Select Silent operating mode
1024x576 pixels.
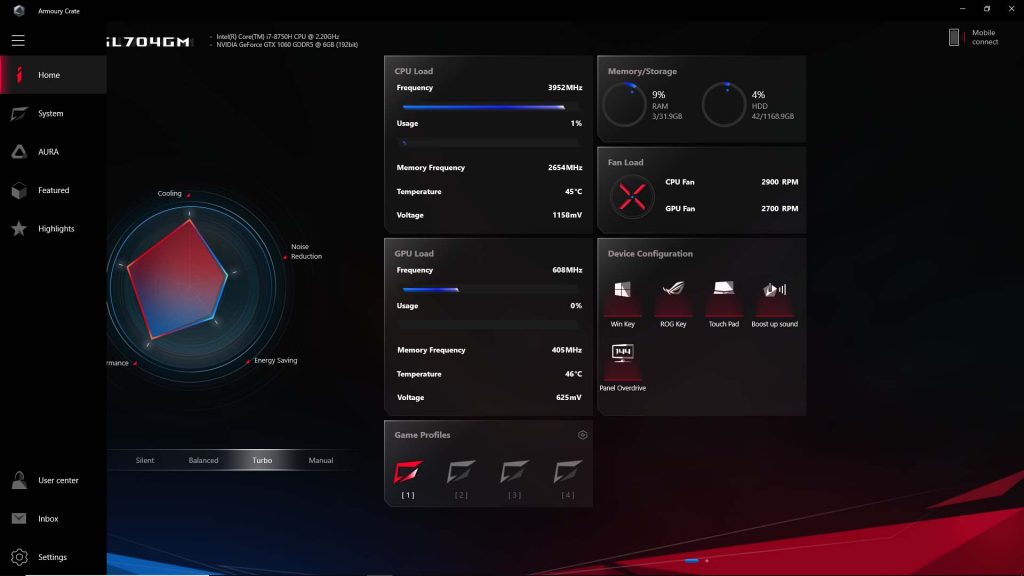coord(145,460)
